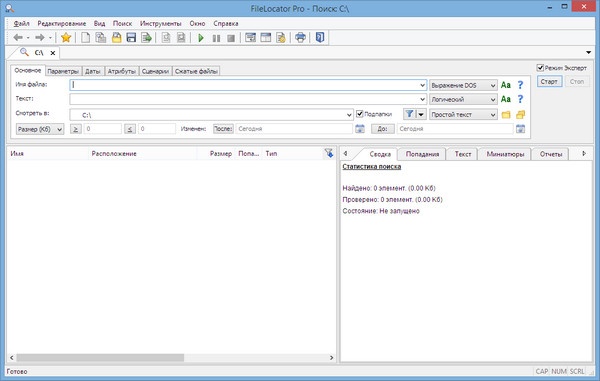Switch to the Сжатые файлы tab
600x381 pixels.
196,71
